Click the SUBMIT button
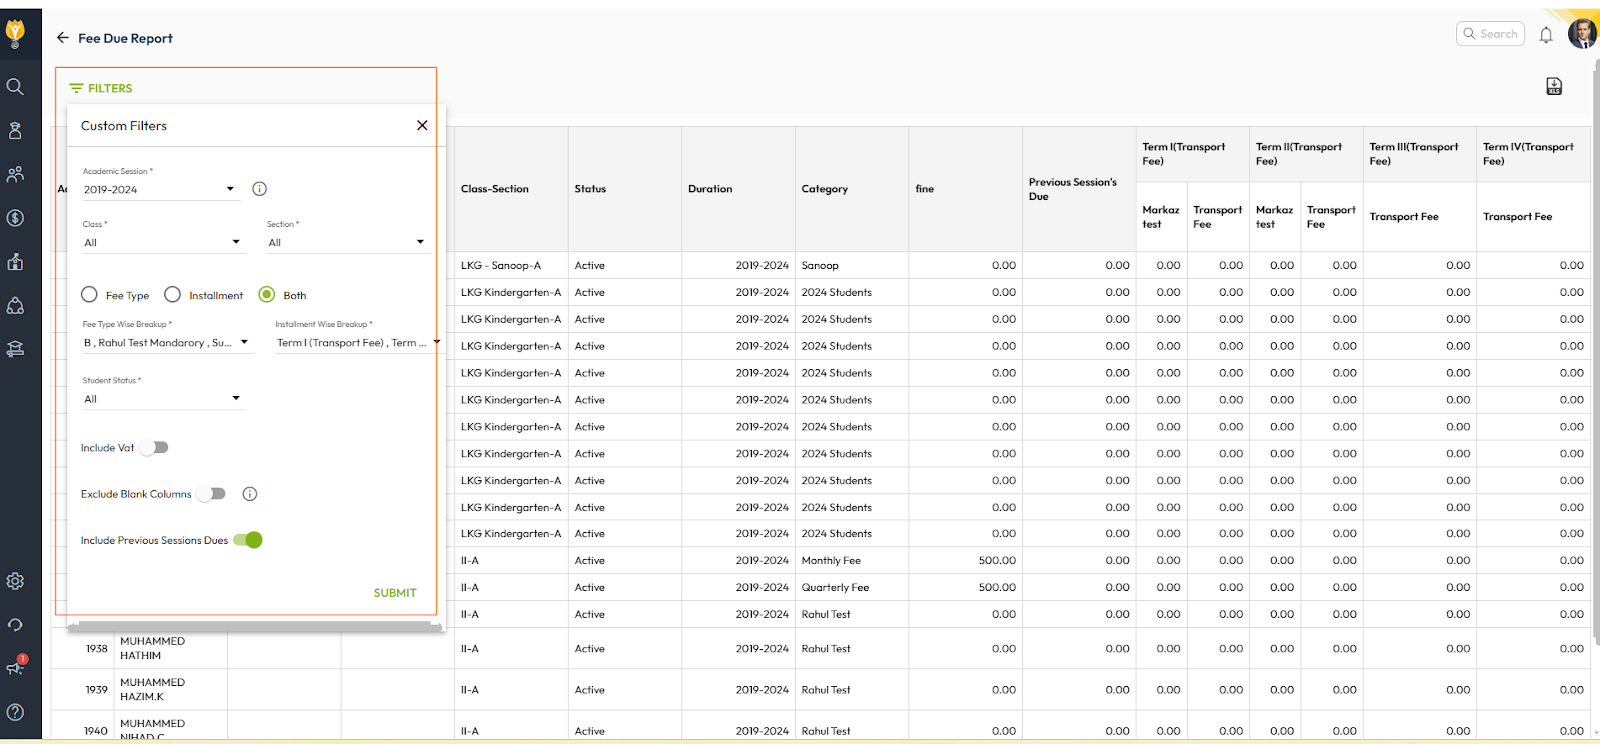Screen dimensions: 1600x744 [x=395, y=593]
